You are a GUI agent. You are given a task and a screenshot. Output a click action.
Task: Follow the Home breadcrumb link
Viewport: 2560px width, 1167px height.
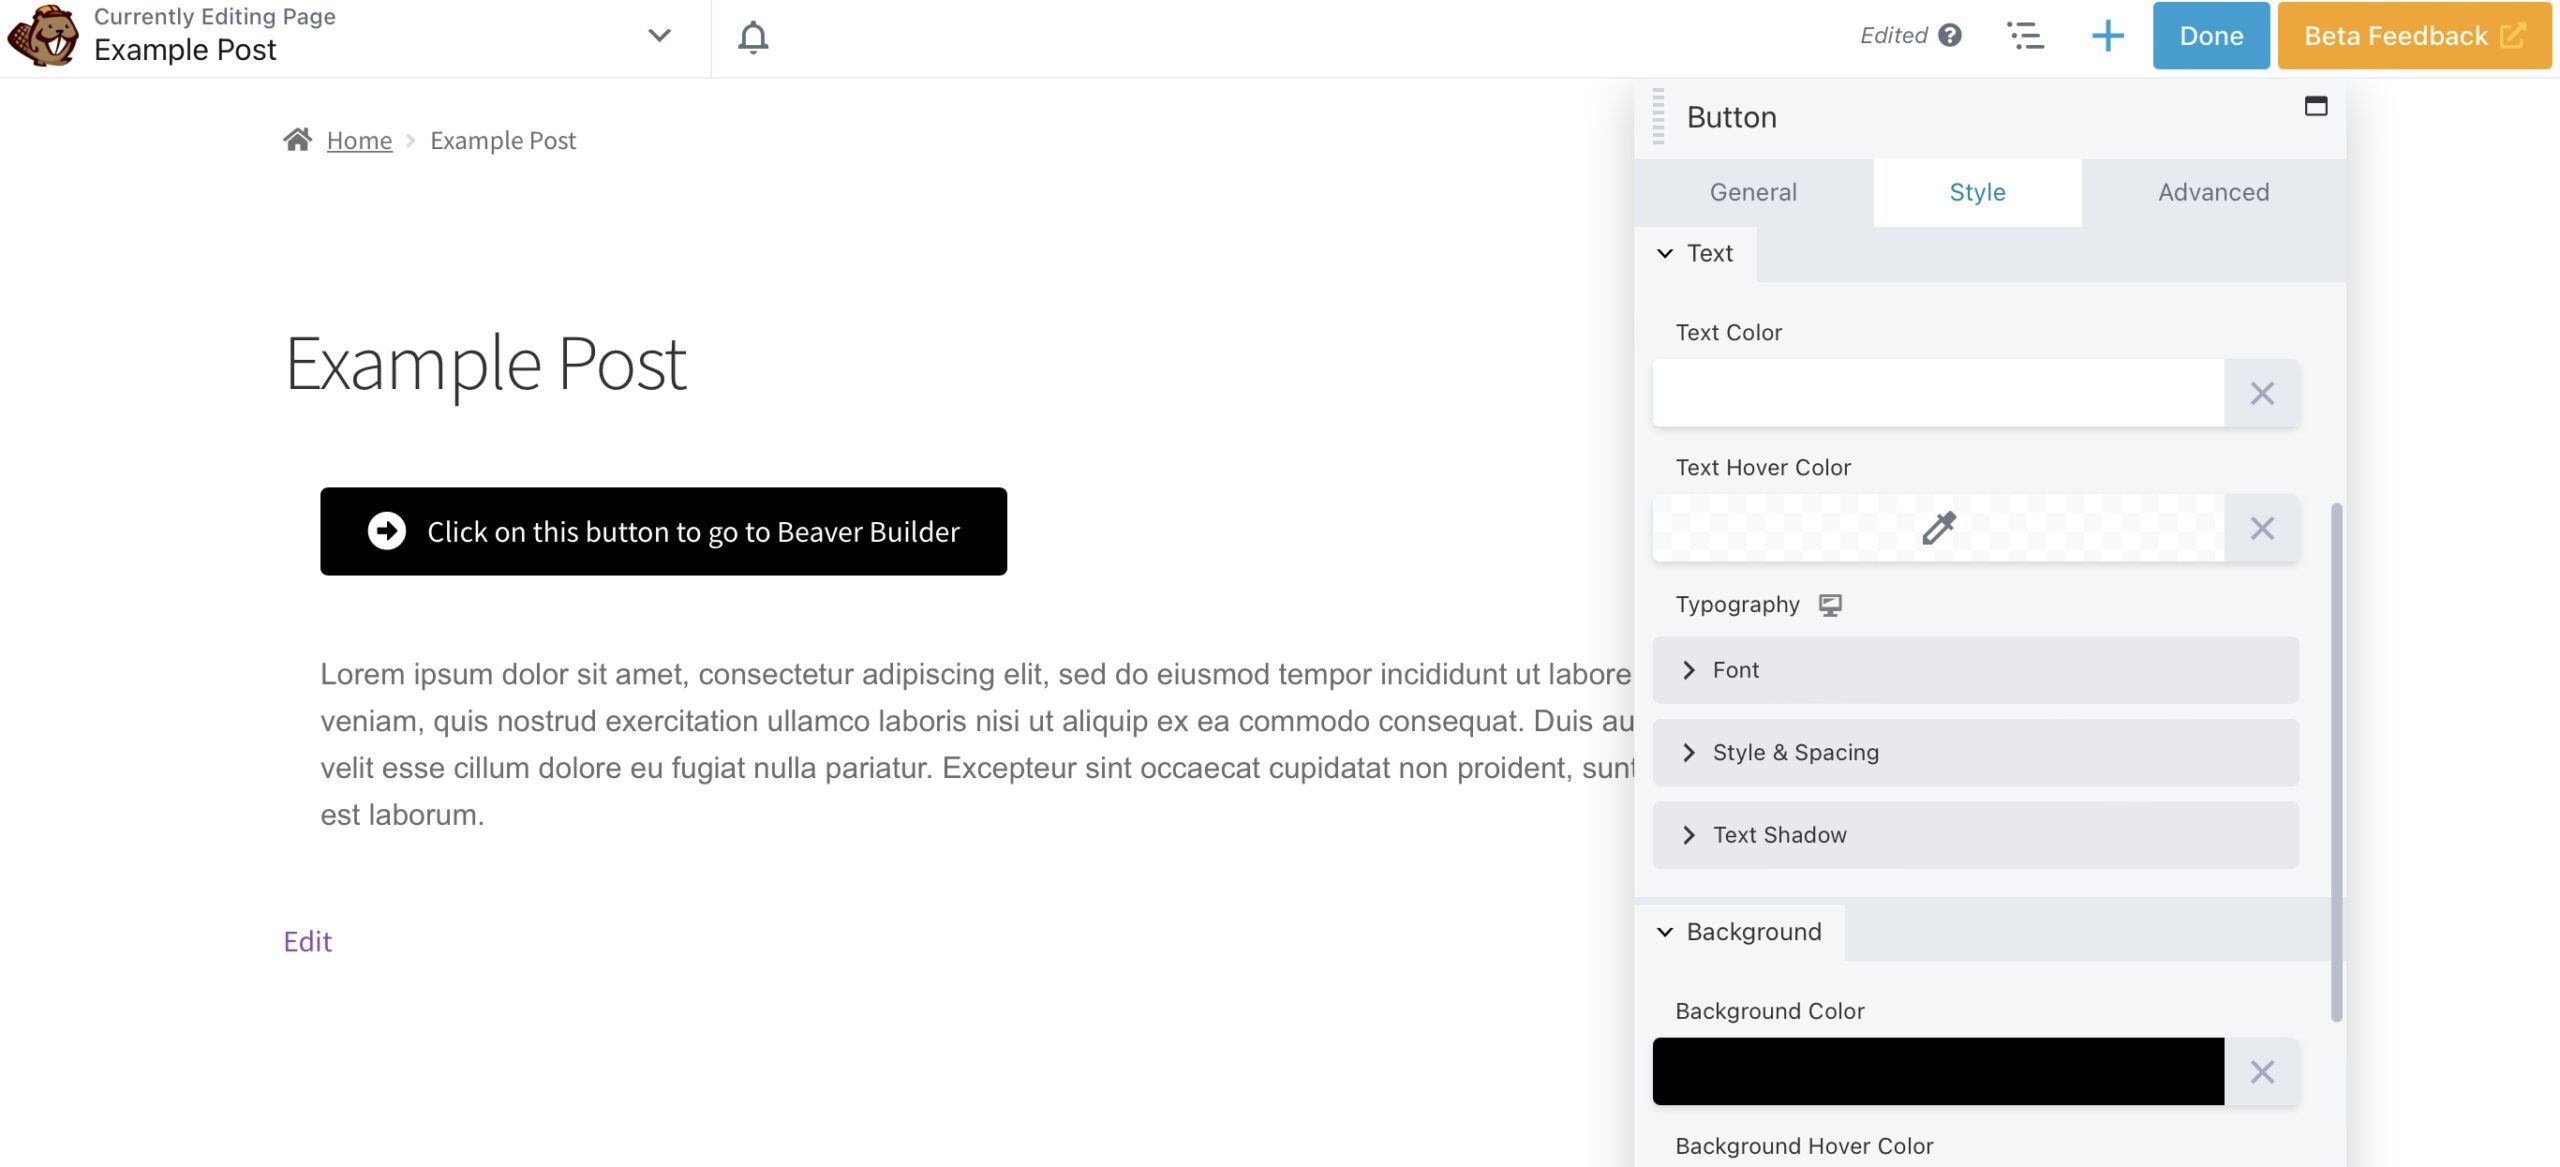pyautogui.click(x=359, y=141)
